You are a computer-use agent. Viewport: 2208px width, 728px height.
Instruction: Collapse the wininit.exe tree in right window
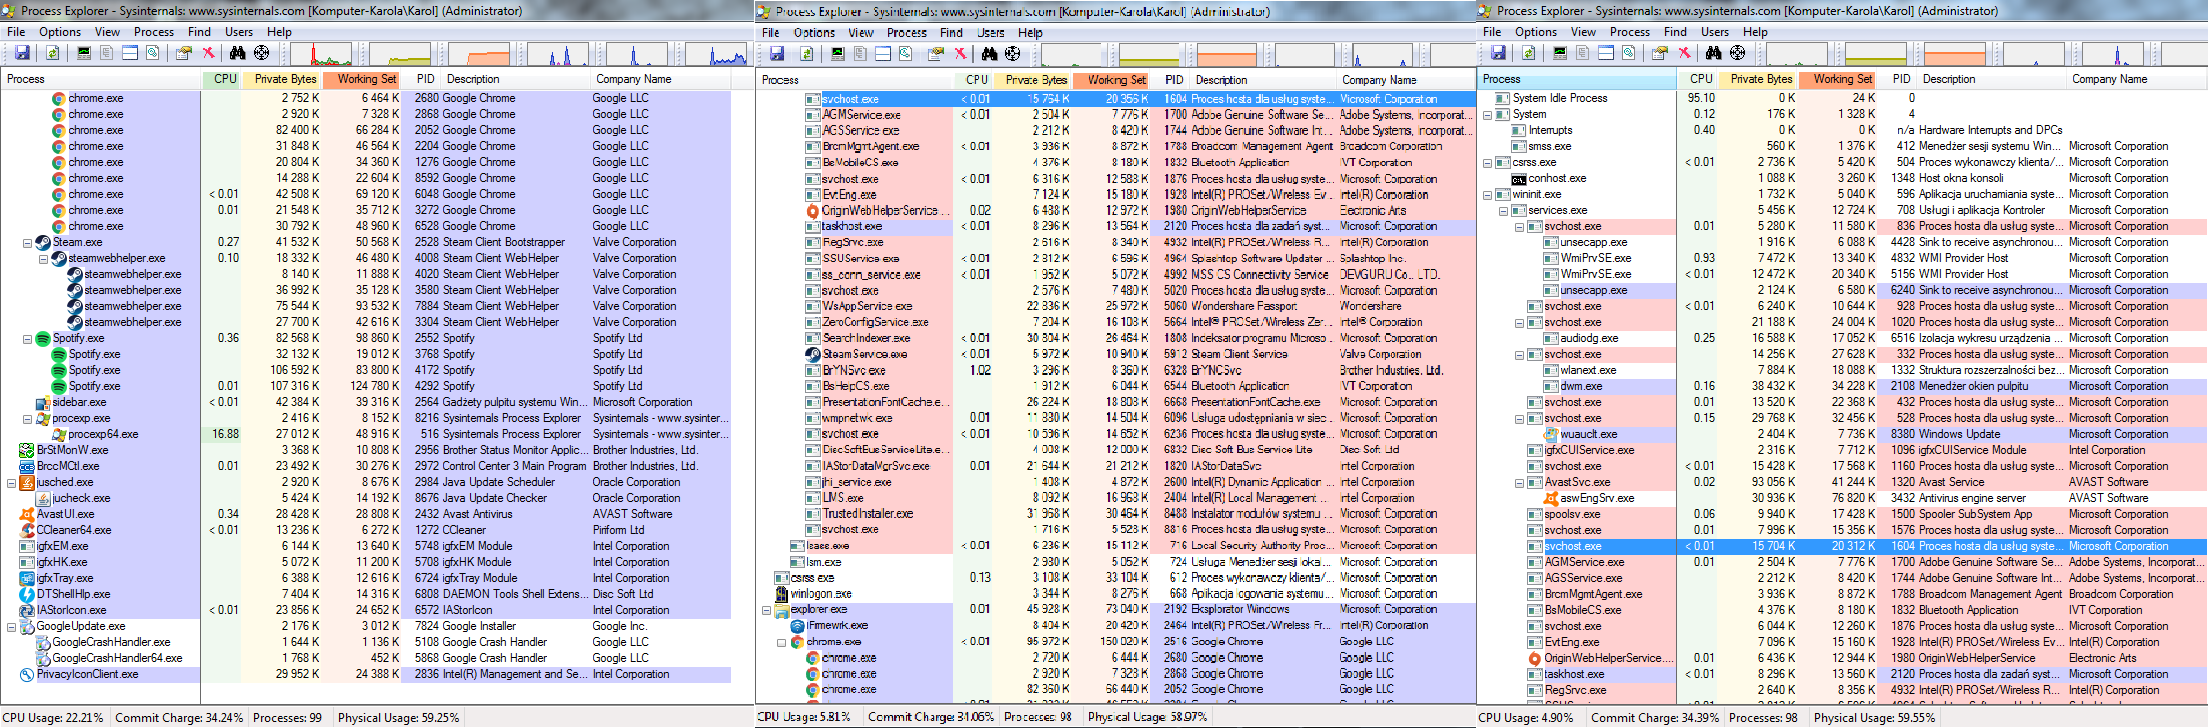(1487, 194)
